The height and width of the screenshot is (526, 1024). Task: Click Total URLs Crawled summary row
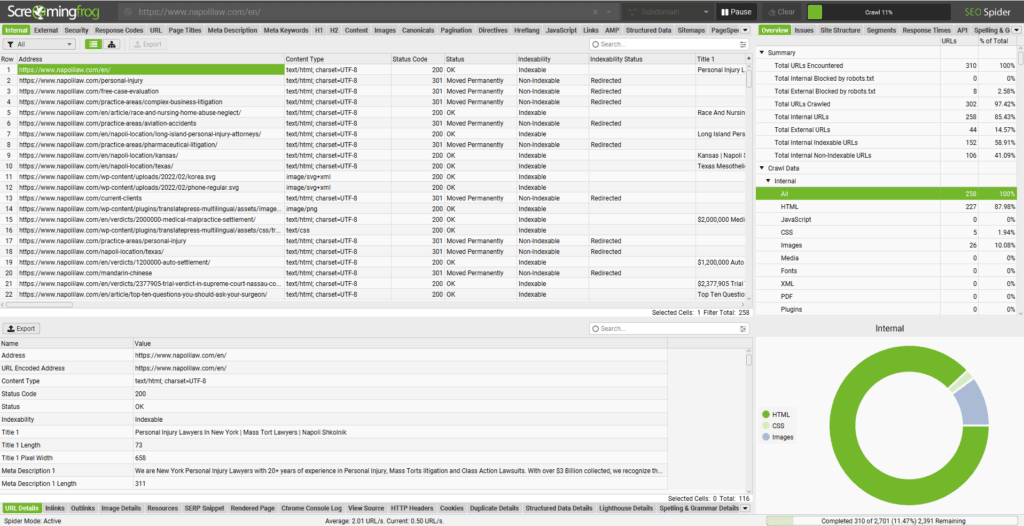click(886, 104)
